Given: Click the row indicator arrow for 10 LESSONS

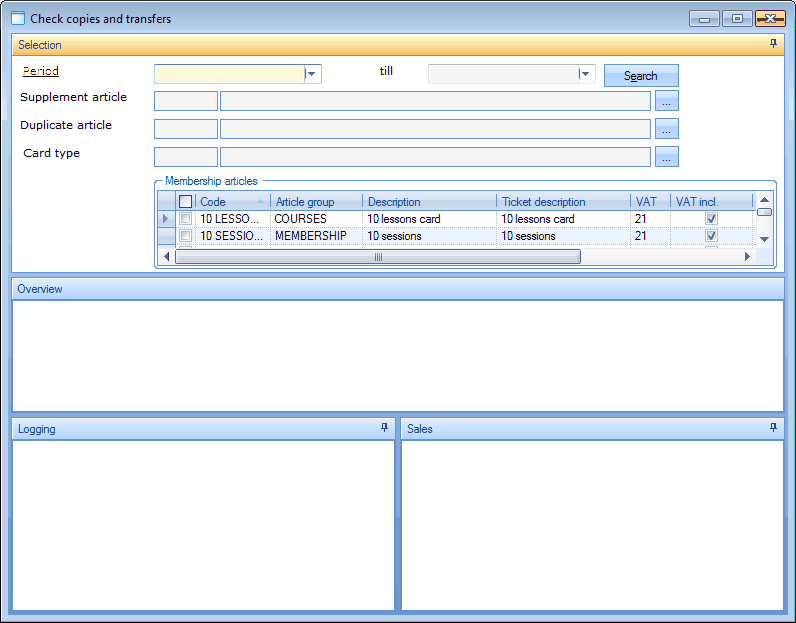Looking at the screenshot, I should 165,219.
